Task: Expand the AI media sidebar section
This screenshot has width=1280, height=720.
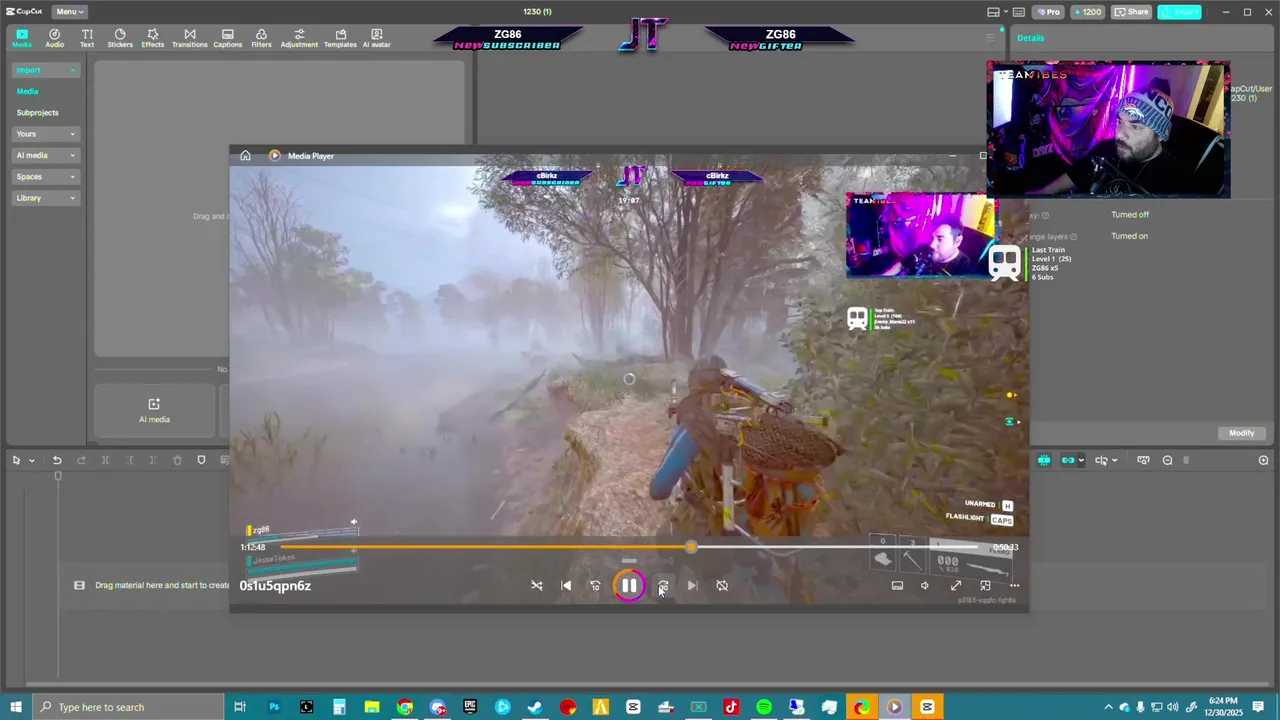Action: [x=46, y=155]
